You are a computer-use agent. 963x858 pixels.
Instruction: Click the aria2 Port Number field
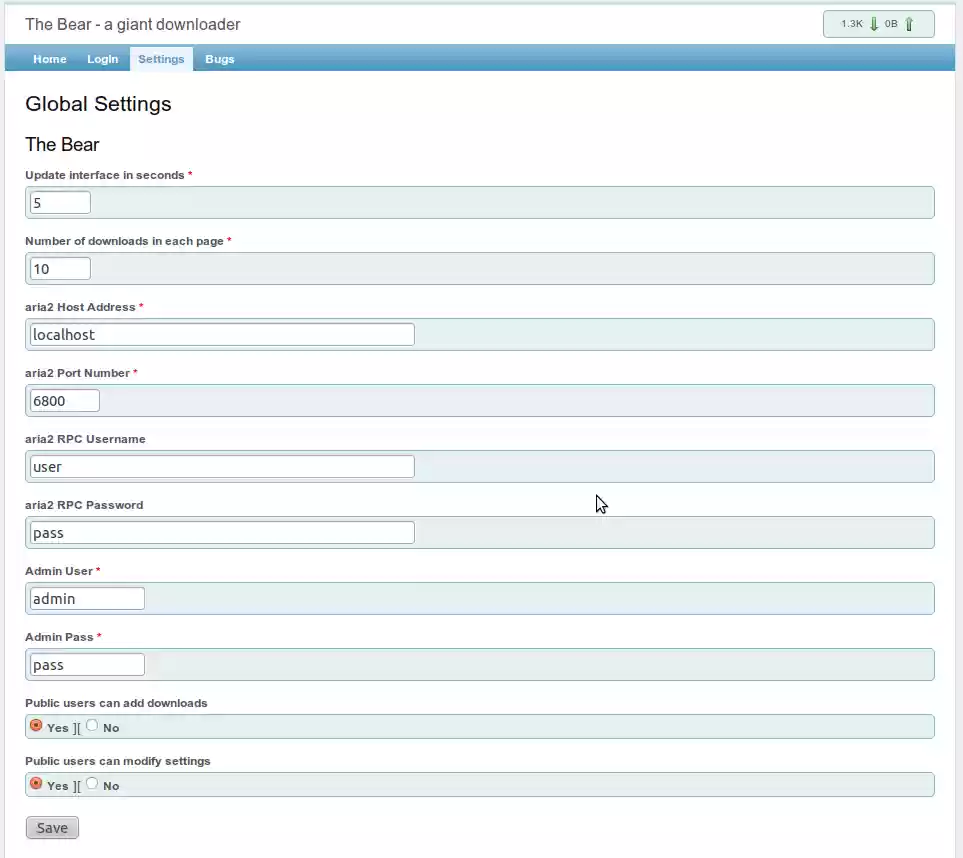click(64, 400)
